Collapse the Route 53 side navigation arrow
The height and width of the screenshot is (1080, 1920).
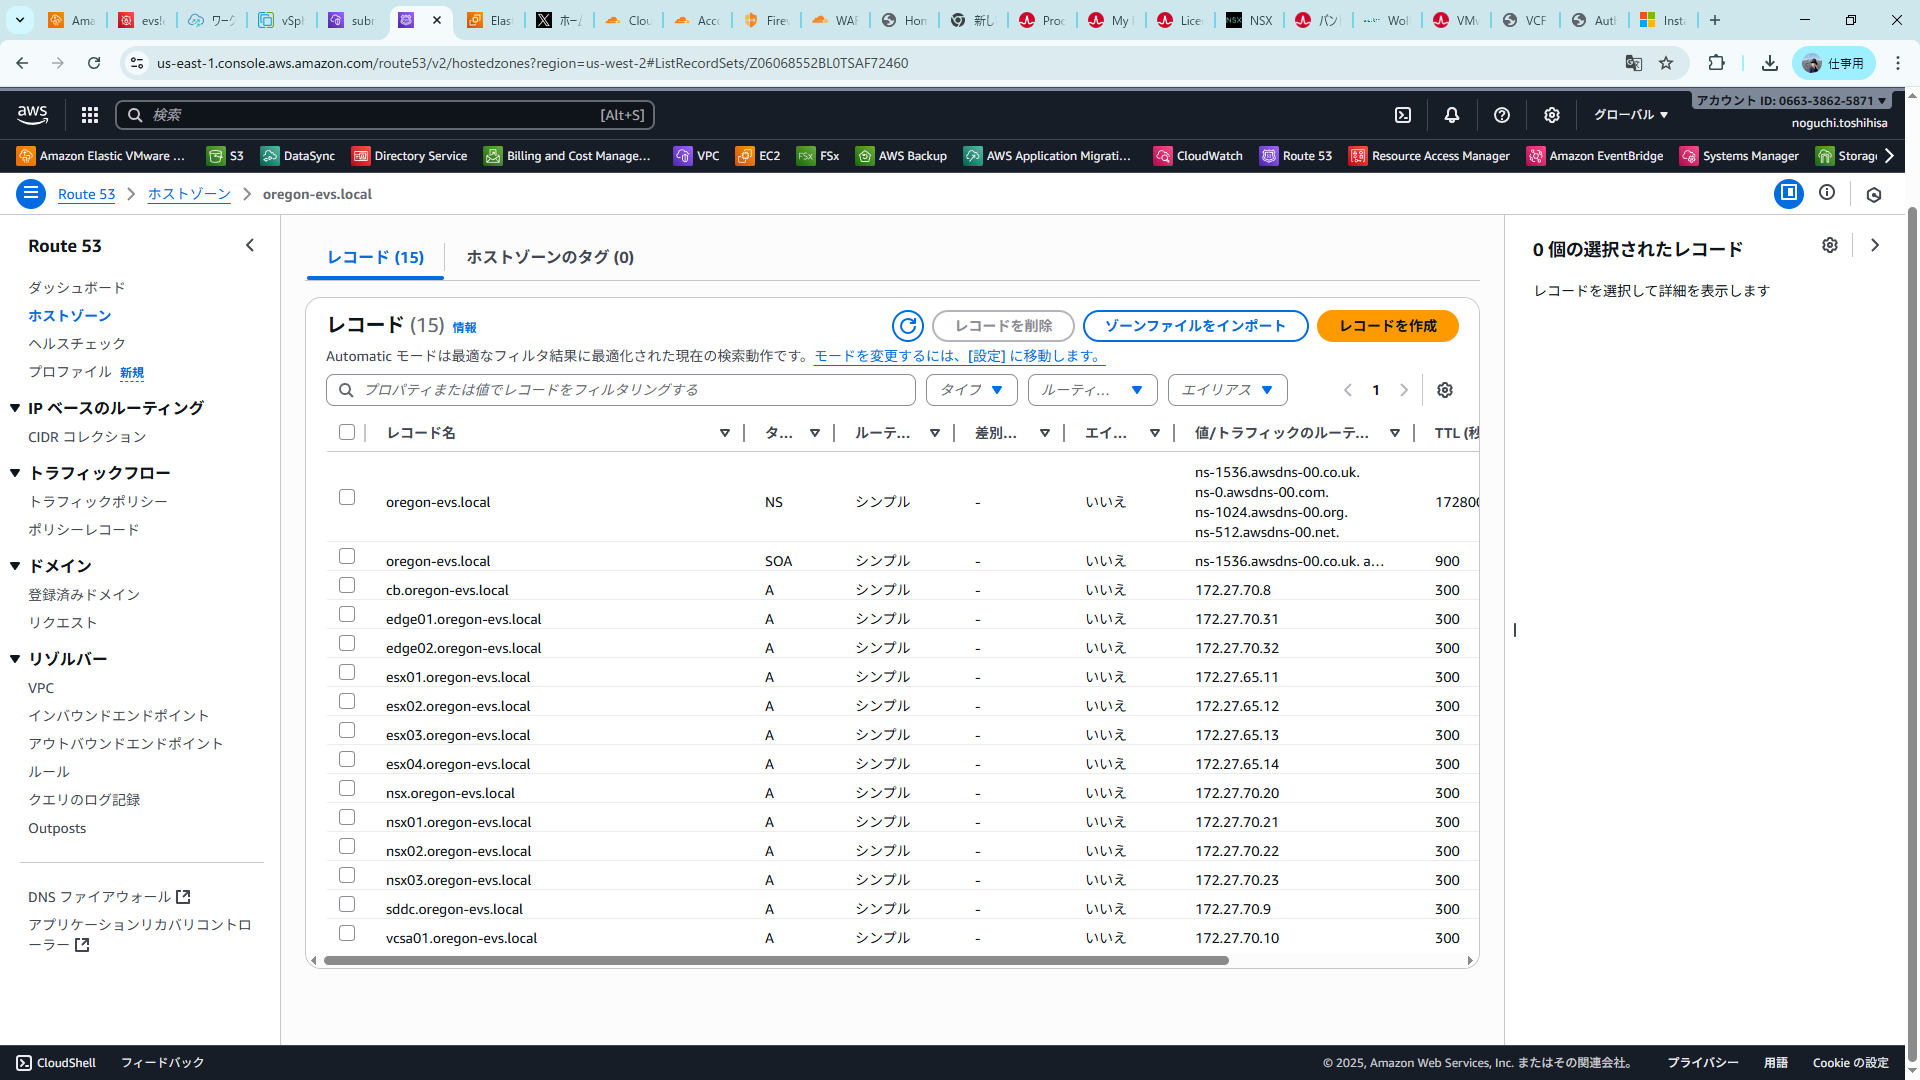(250, 246)
